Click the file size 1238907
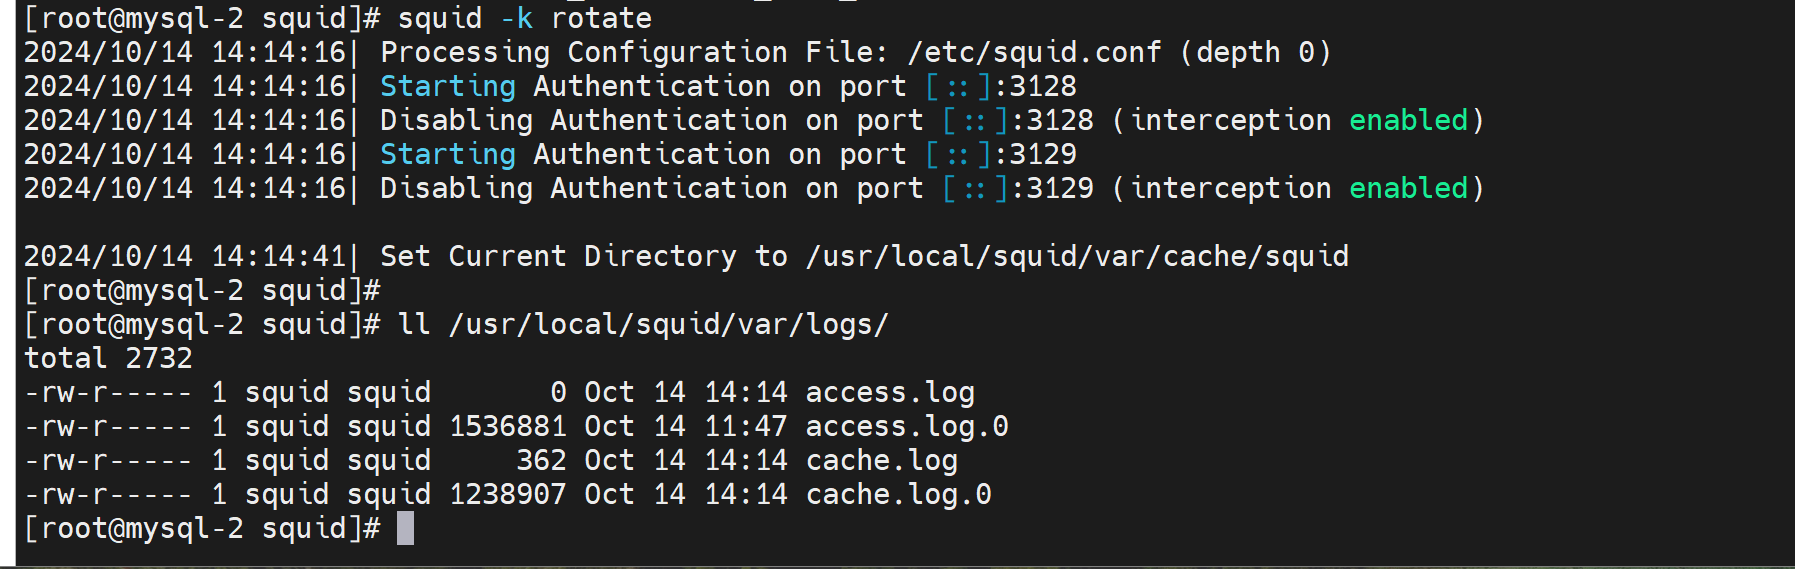Screen dimensions: 1795x569 pyautogui.click(x=508, y=494)
